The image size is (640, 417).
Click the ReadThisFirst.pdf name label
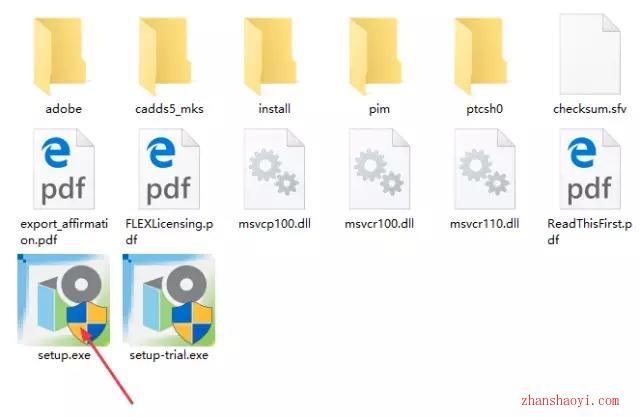pos(589,231)
